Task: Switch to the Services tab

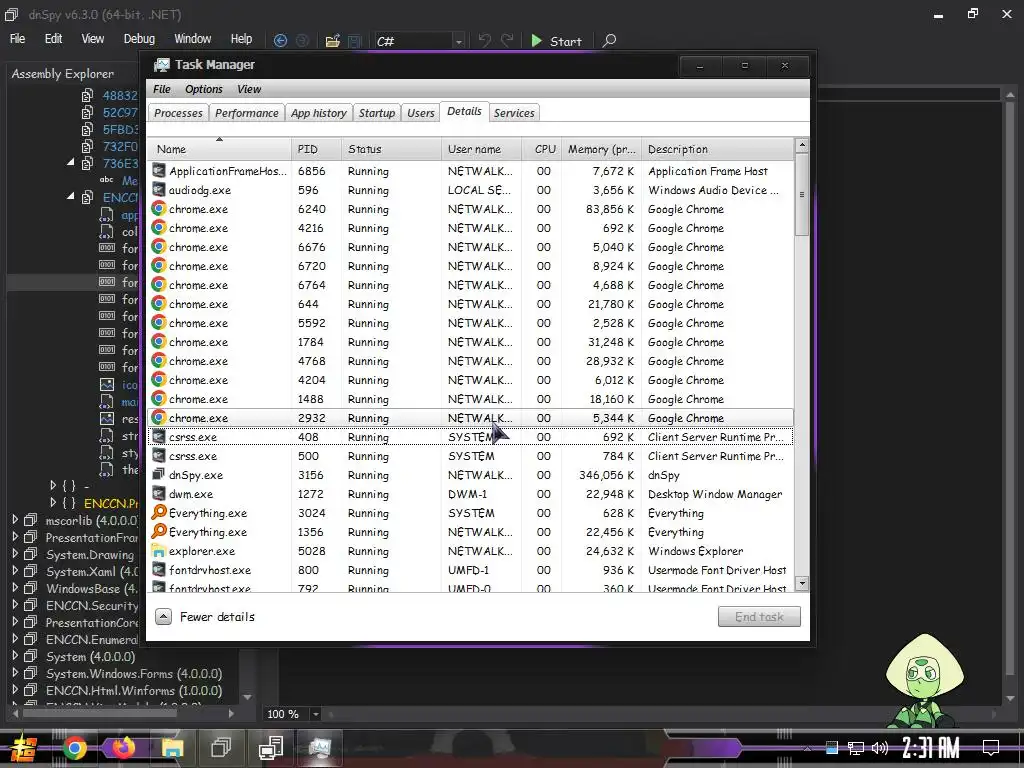Action: click(514, 113)
